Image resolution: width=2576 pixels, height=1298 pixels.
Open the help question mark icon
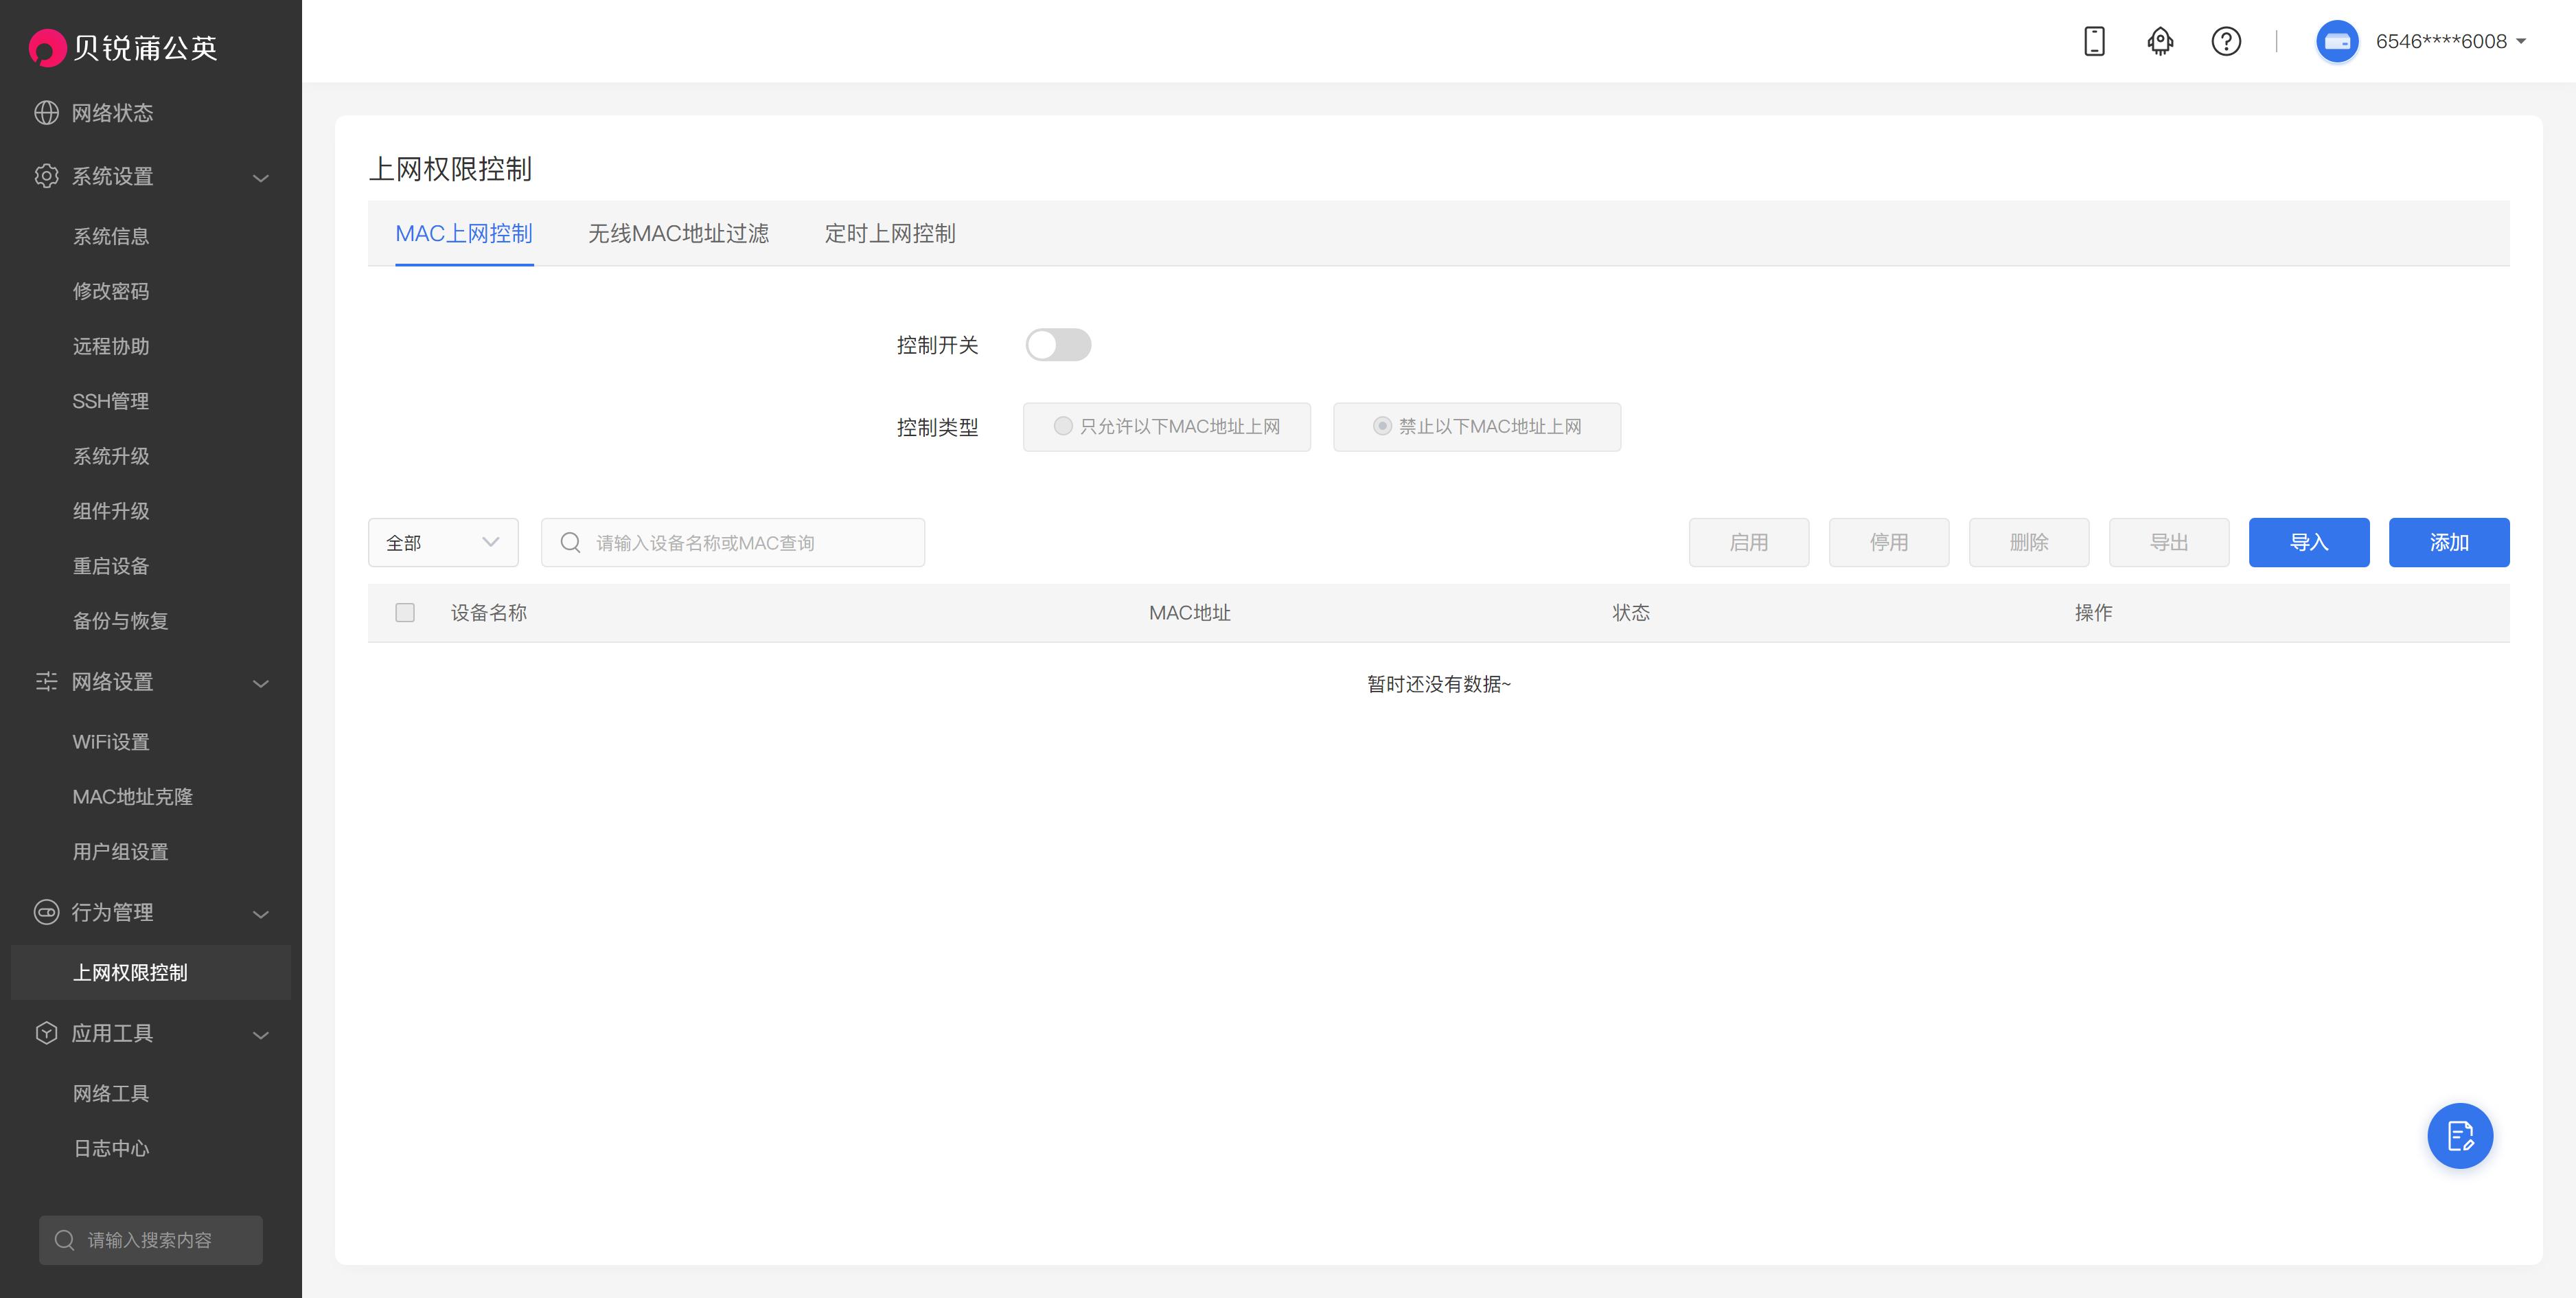(2225, 41)
